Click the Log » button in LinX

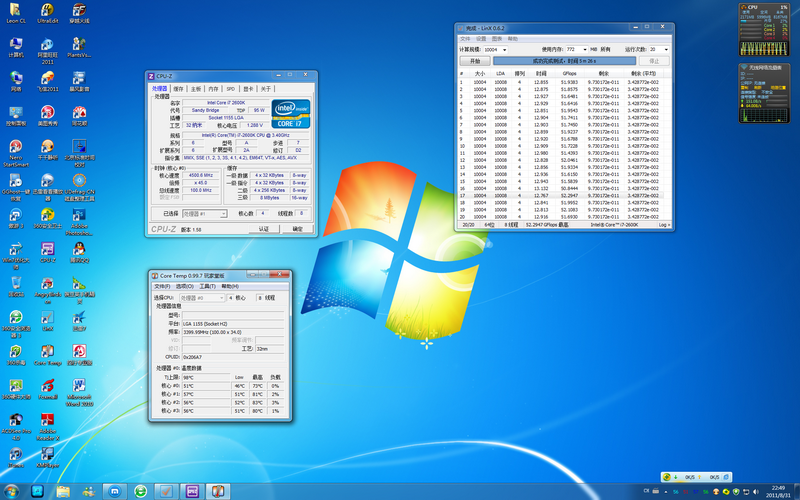click(x=664, y=224)
